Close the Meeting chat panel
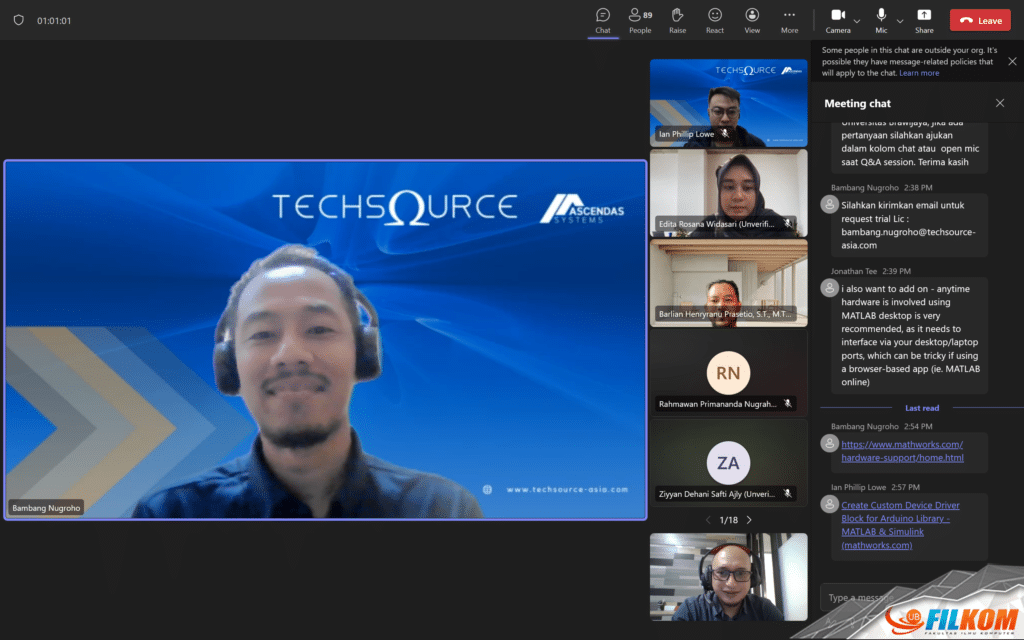The image size is (1024, 640). tap(999, 103)
